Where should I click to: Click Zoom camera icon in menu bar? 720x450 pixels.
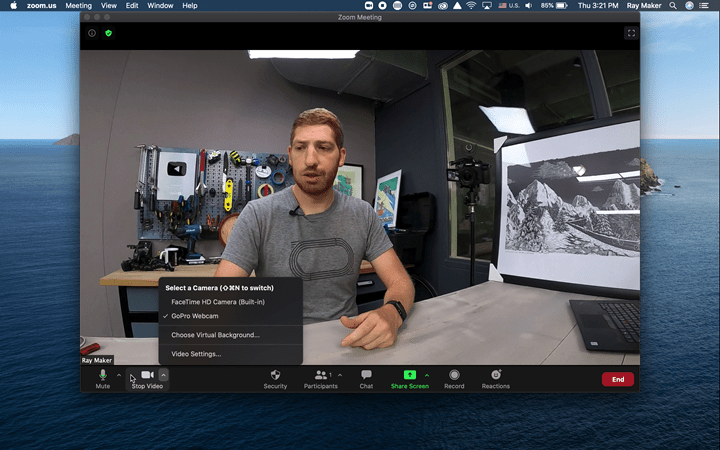[369, 6]
